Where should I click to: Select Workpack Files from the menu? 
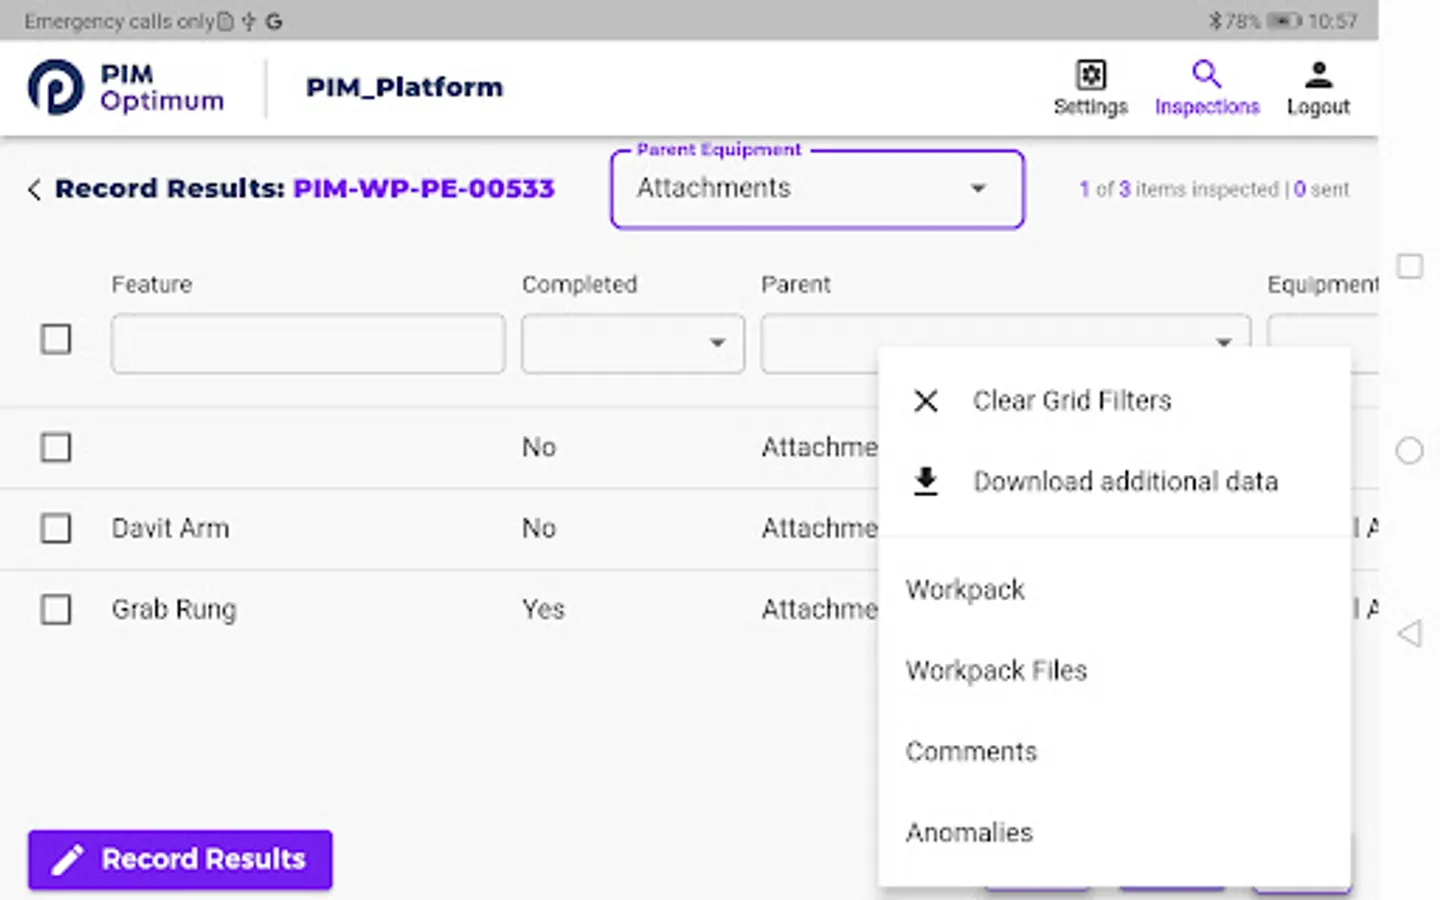click(996, 670)
